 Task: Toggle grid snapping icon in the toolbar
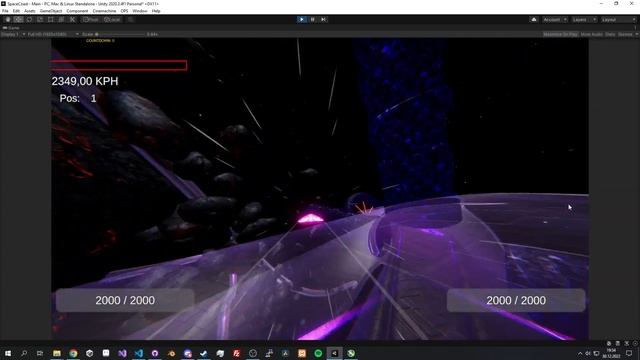point(131,19)
